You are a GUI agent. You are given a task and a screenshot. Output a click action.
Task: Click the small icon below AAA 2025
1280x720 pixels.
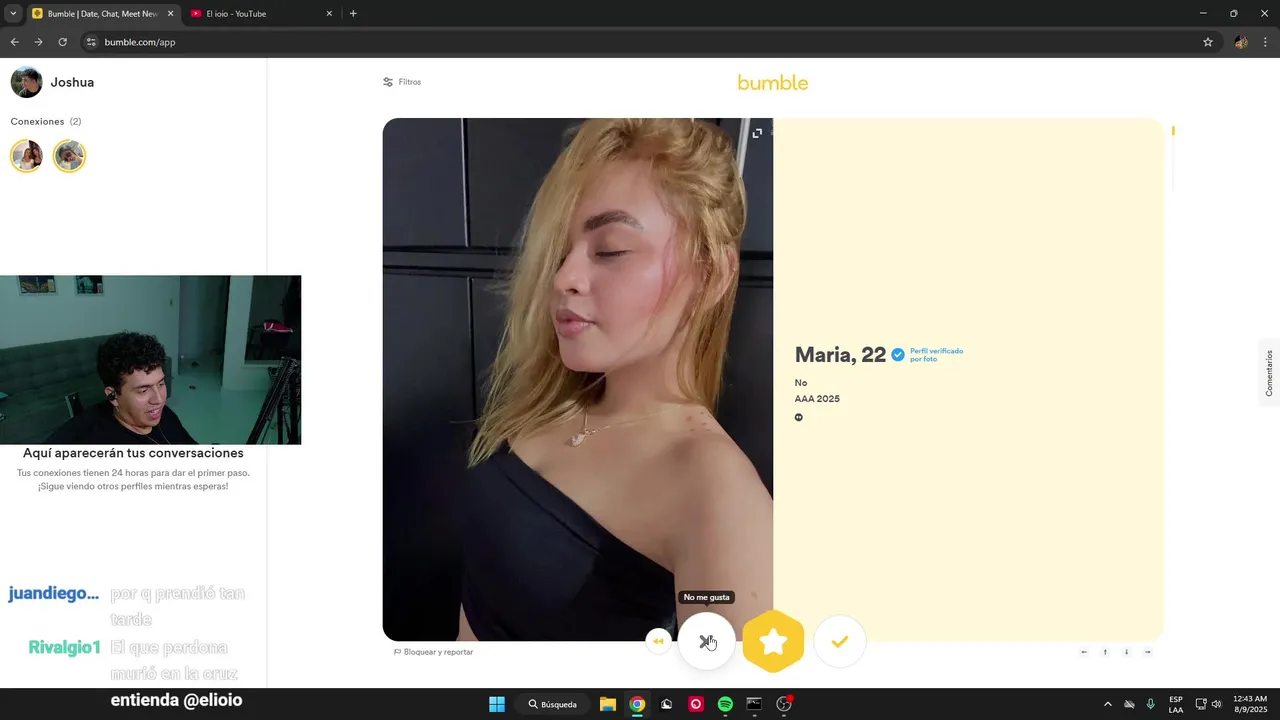coord(799,417)
